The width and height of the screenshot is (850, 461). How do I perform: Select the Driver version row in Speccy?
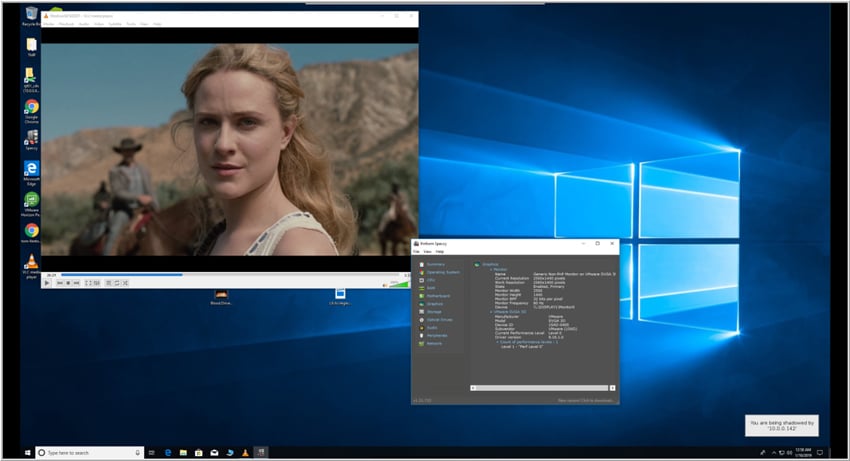click(529, 337)
